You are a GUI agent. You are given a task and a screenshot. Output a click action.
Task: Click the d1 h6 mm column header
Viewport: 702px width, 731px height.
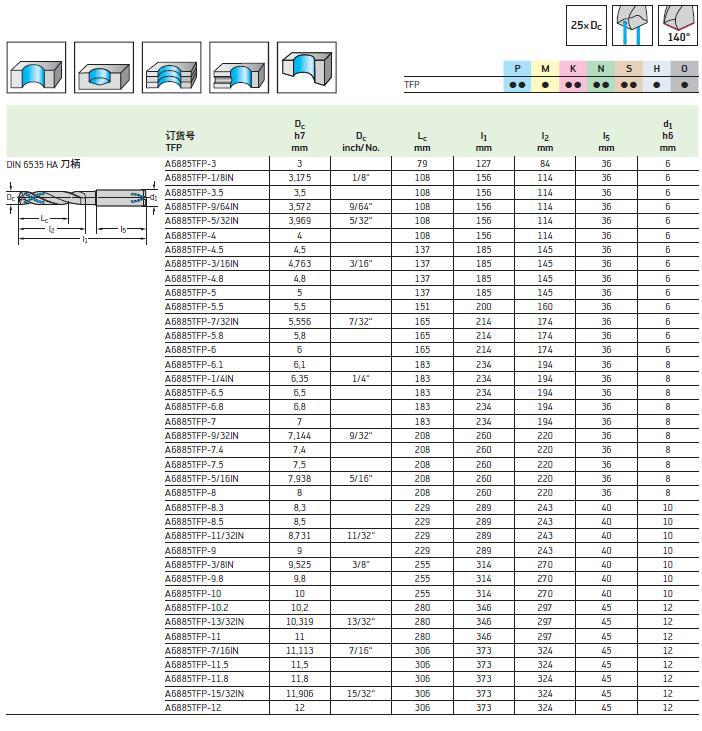pyautogui.click(x=668, y=136)
